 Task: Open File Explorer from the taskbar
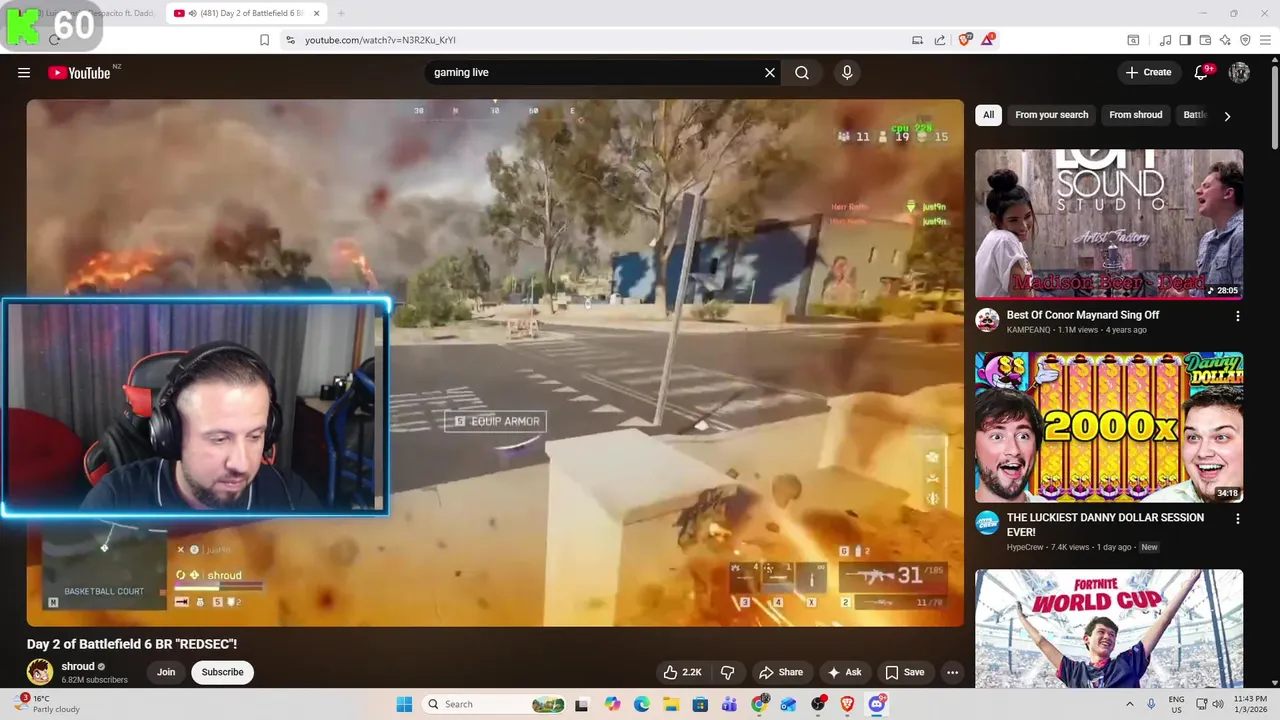(x=671, y=704)
